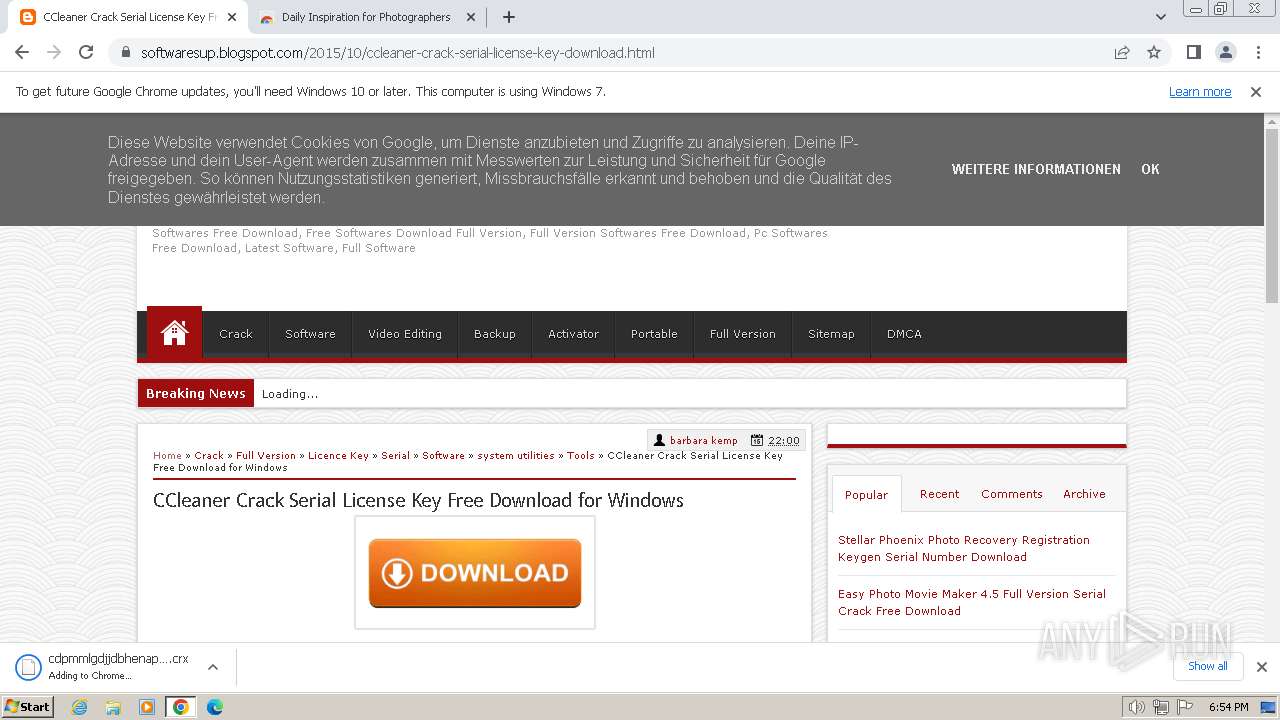Viewport: 1280px width, 720px height.
Task: Open the Sitemap menu item
Action: coord(831,334)
